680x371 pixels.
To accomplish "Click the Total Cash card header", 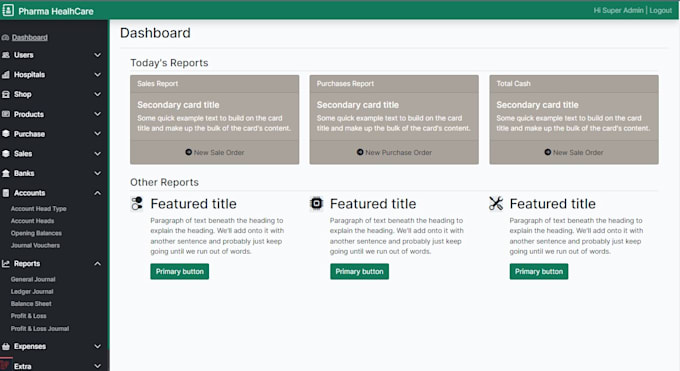I will click(x=574, y=84).
